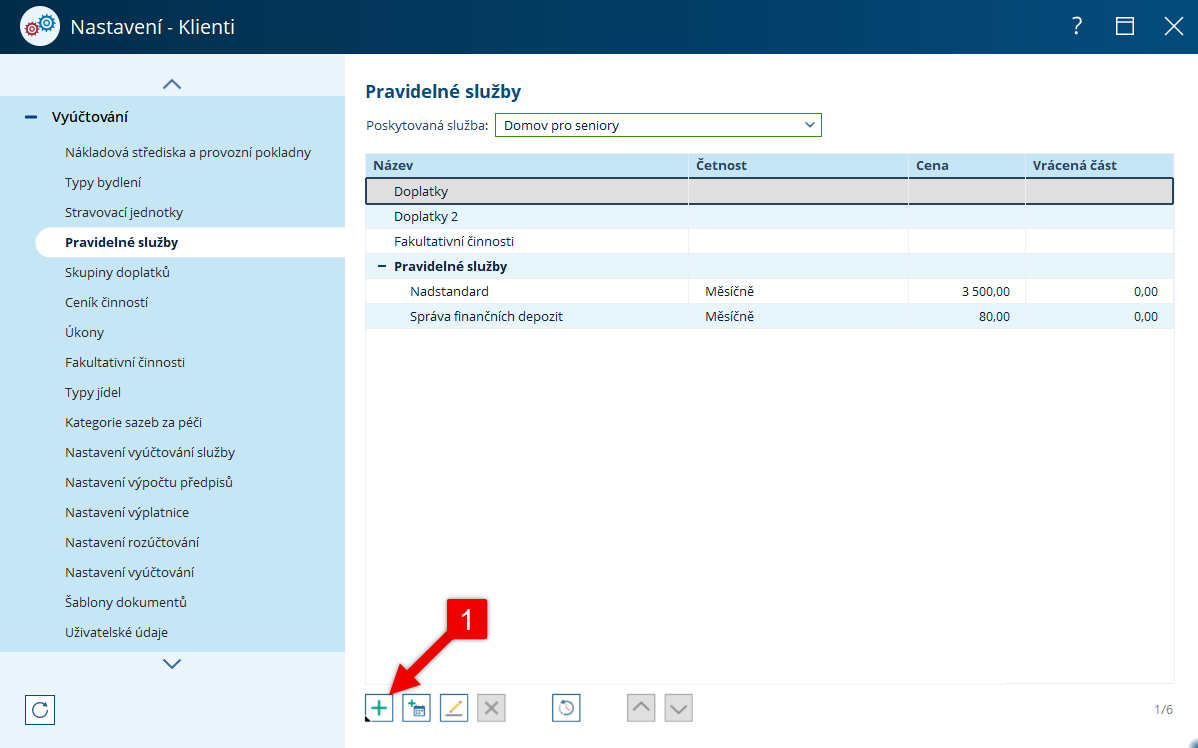Click the Četnost column header
Viewport: 1198px width, 748px height.
pyautogui.click(x=798, y=165)
